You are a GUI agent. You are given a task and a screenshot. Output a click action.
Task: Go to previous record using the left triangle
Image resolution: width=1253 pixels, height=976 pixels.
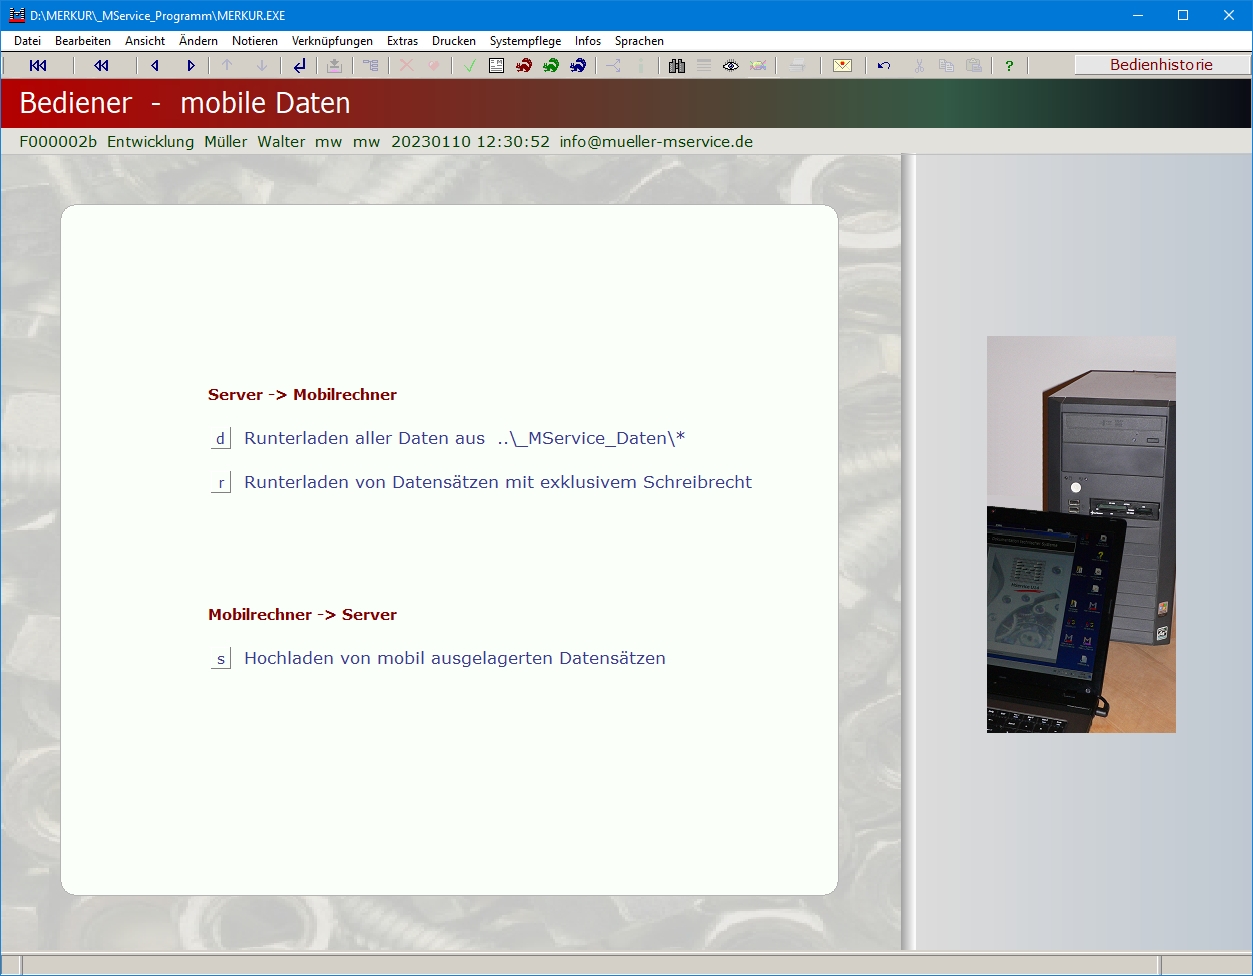(x=155, y=66)
